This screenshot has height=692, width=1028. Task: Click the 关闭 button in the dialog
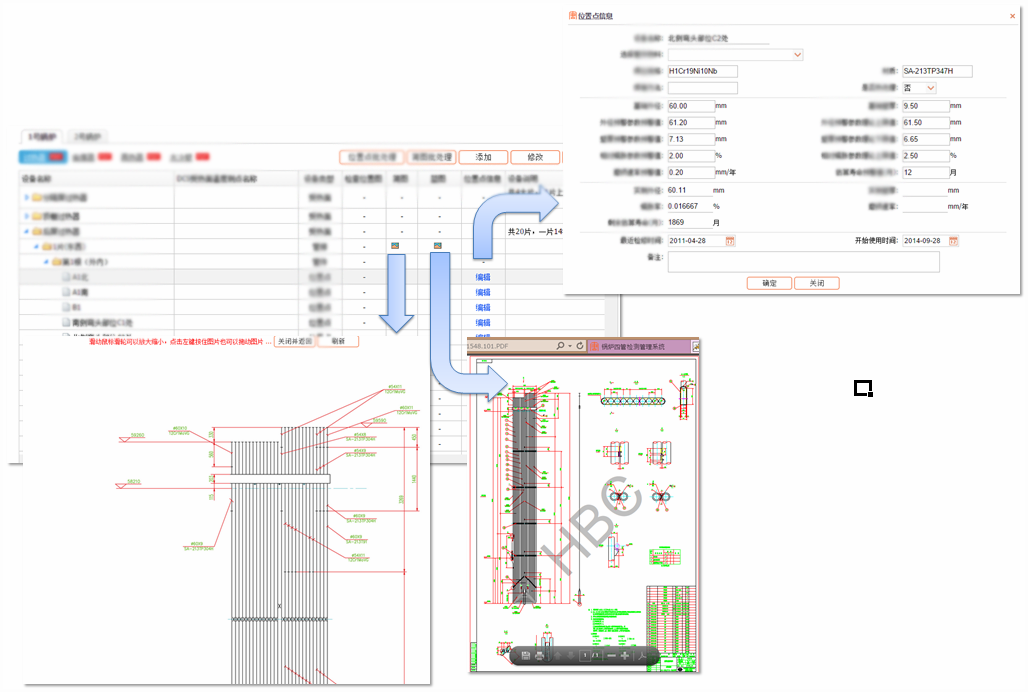(816, 283)
